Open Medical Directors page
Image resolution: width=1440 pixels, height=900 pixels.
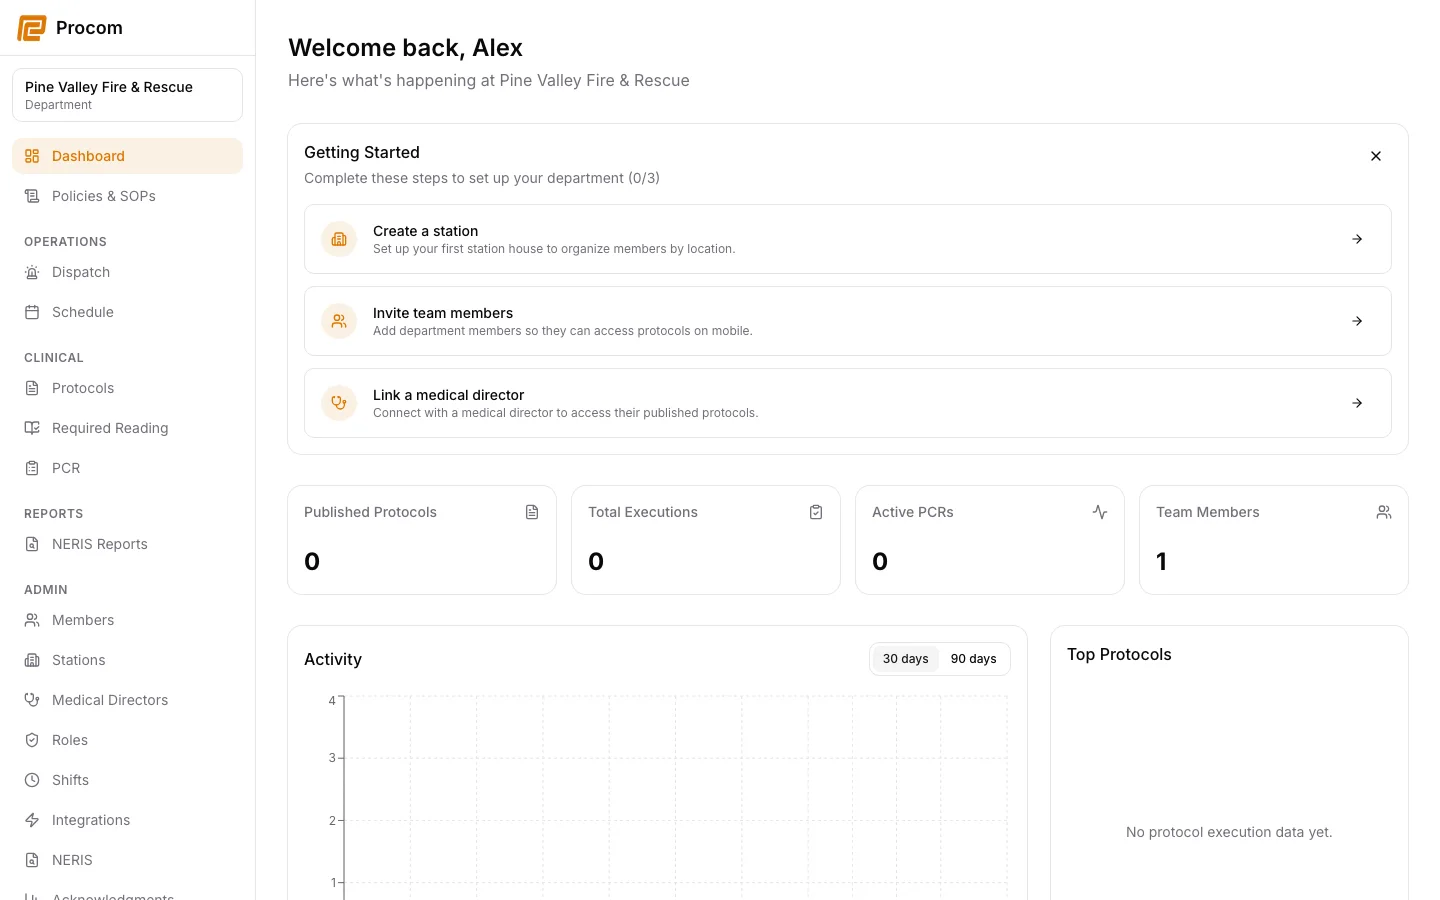tap(127, 700)
